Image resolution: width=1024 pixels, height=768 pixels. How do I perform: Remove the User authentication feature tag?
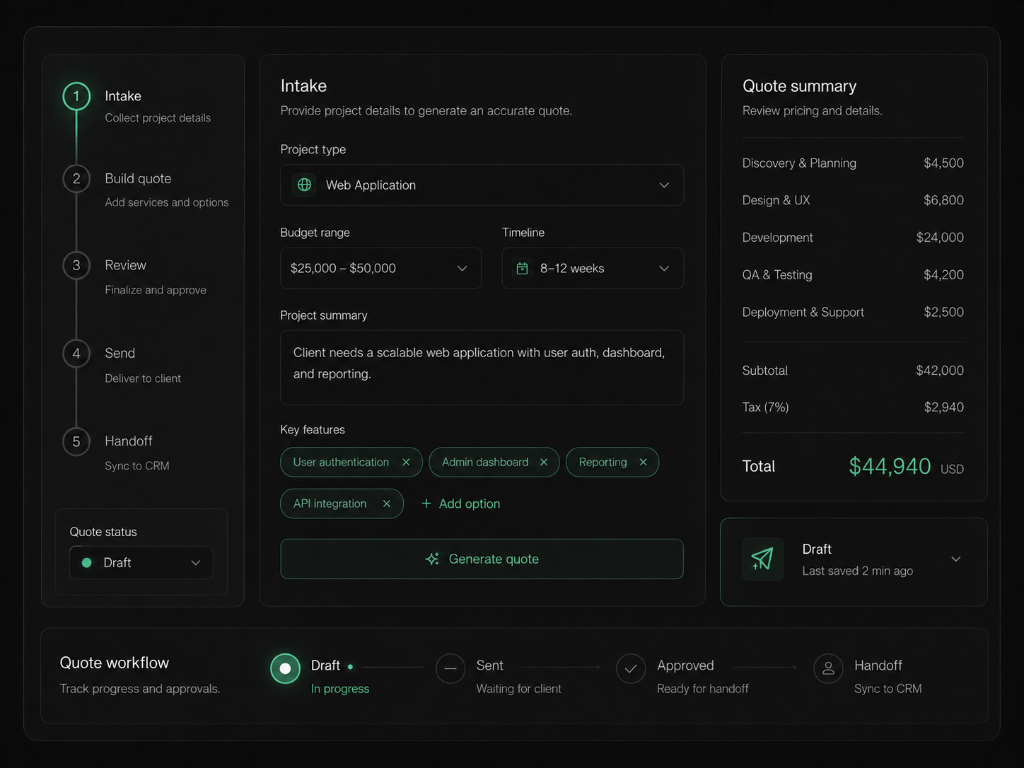(406, 462)
